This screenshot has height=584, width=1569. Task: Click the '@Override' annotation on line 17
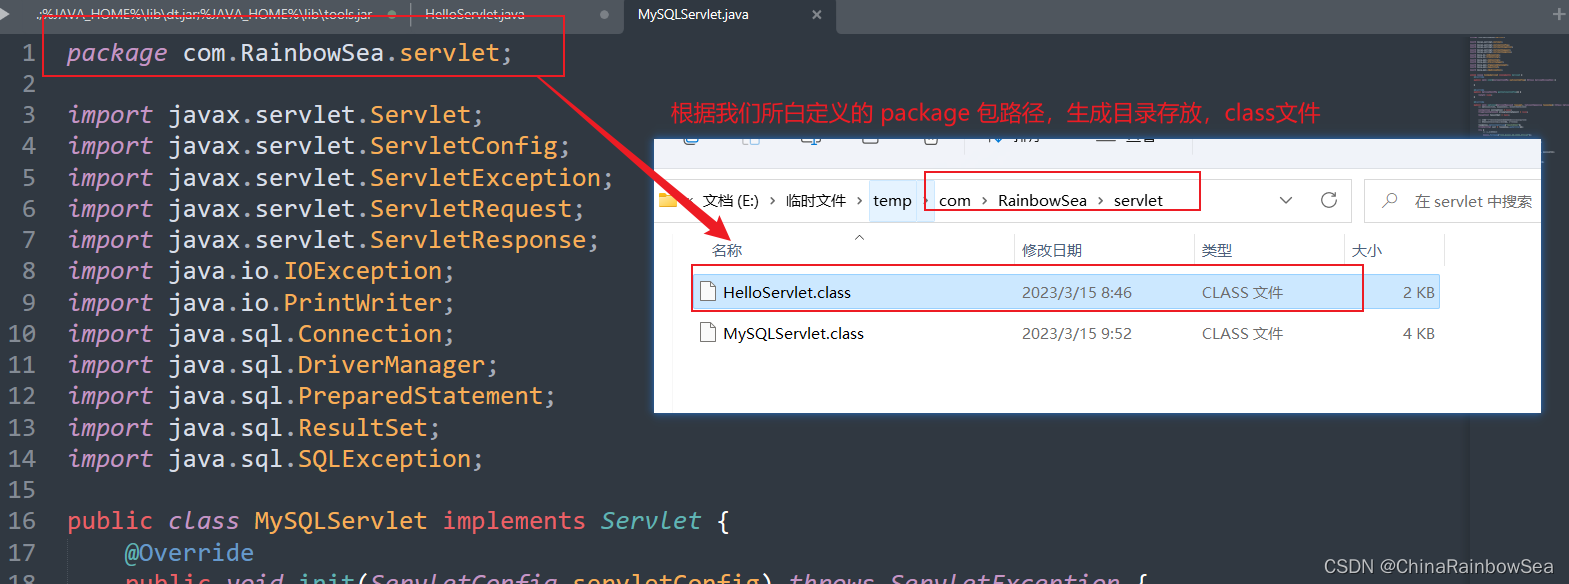tap(189, 552)
